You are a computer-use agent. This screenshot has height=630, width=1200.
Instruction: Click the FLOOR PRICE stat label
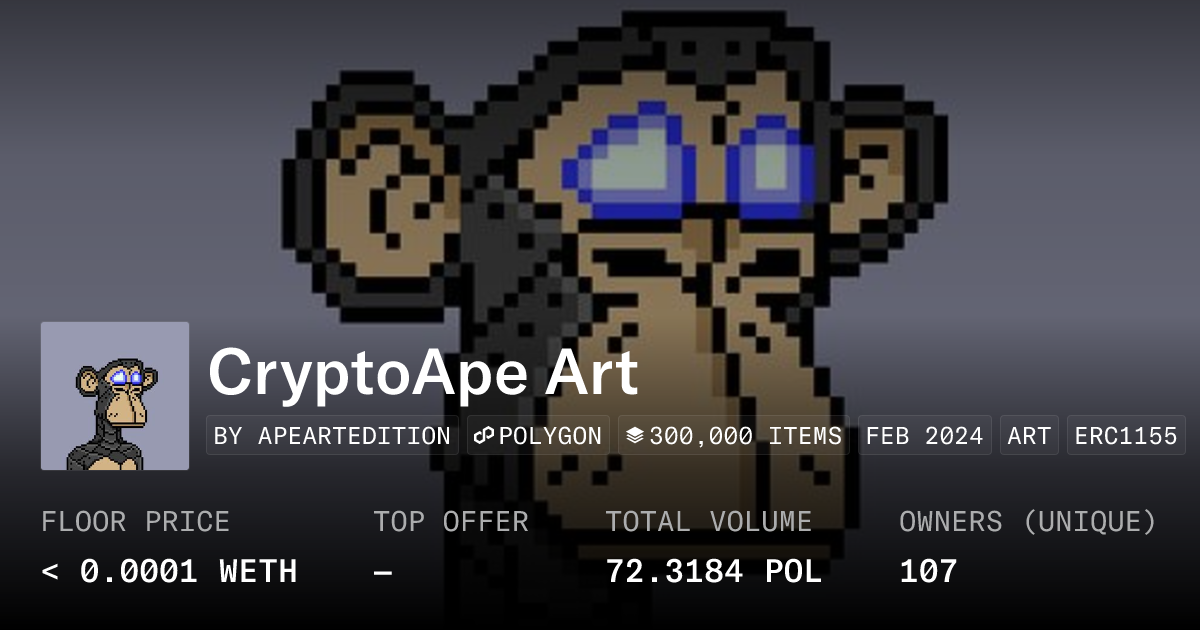coord(135,522)
